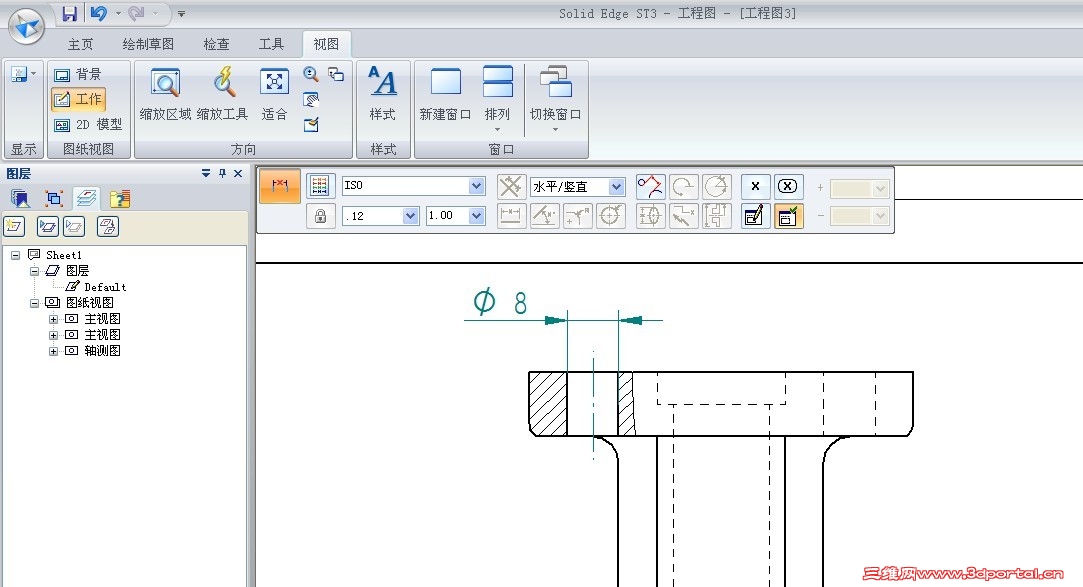Open the library tab icon in side panel
Viewport: 1083px width, 587px height.
click(x=20, y=199)
